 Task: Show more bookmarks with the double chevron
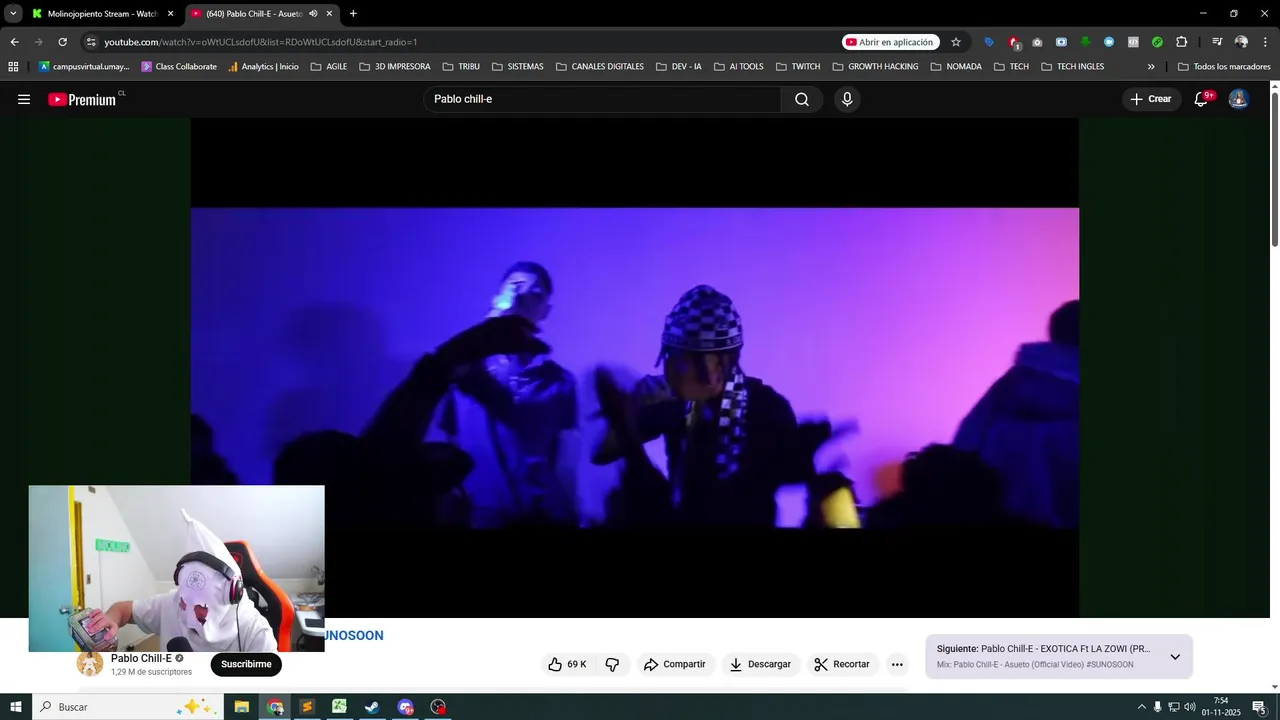point(1151,67)
